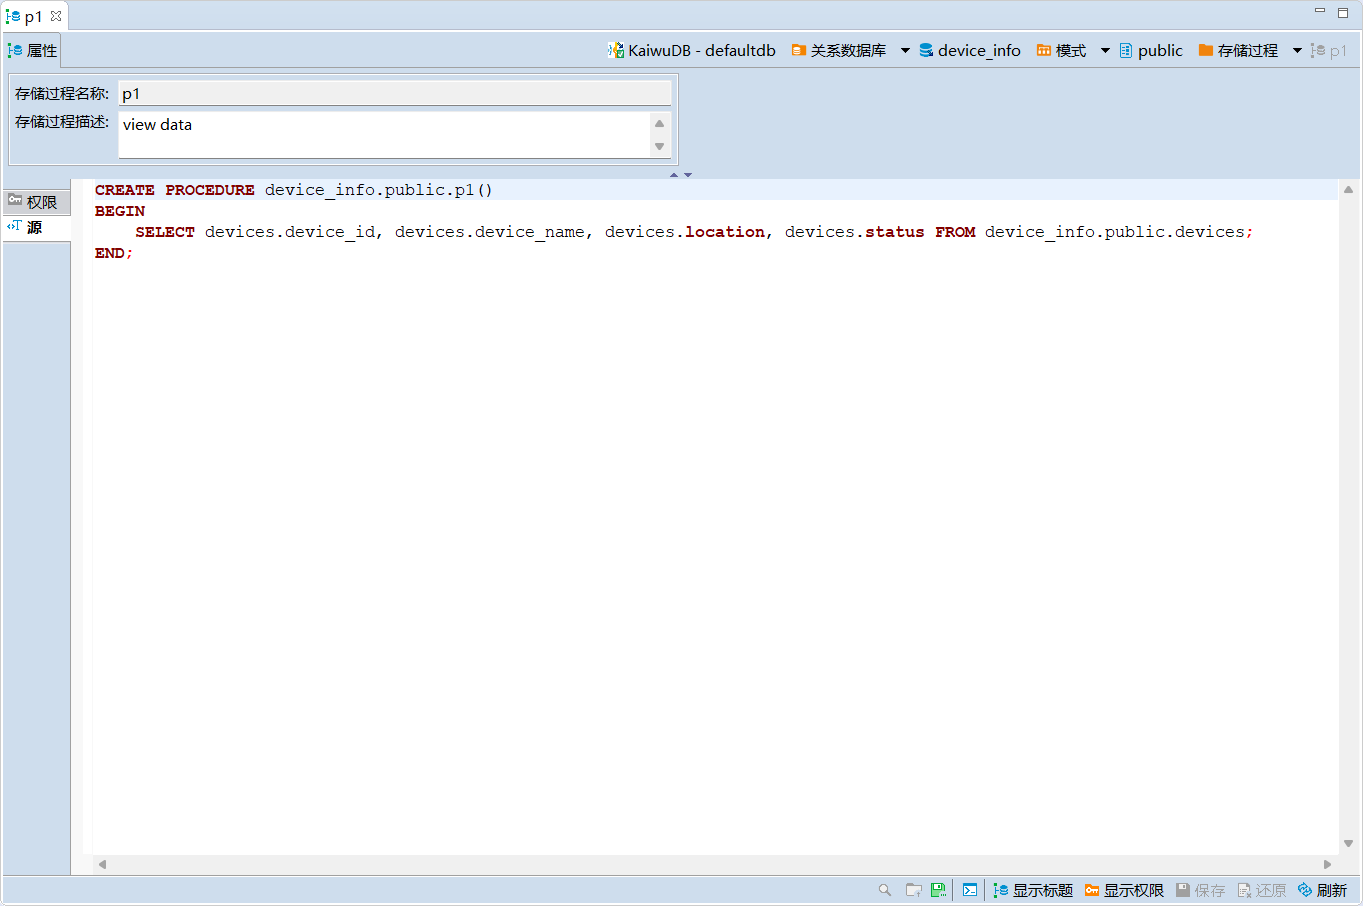Toggle 显示标题 show header option
The height and width of the screenshot is (906, 1363).
(x=1033, y=890)
